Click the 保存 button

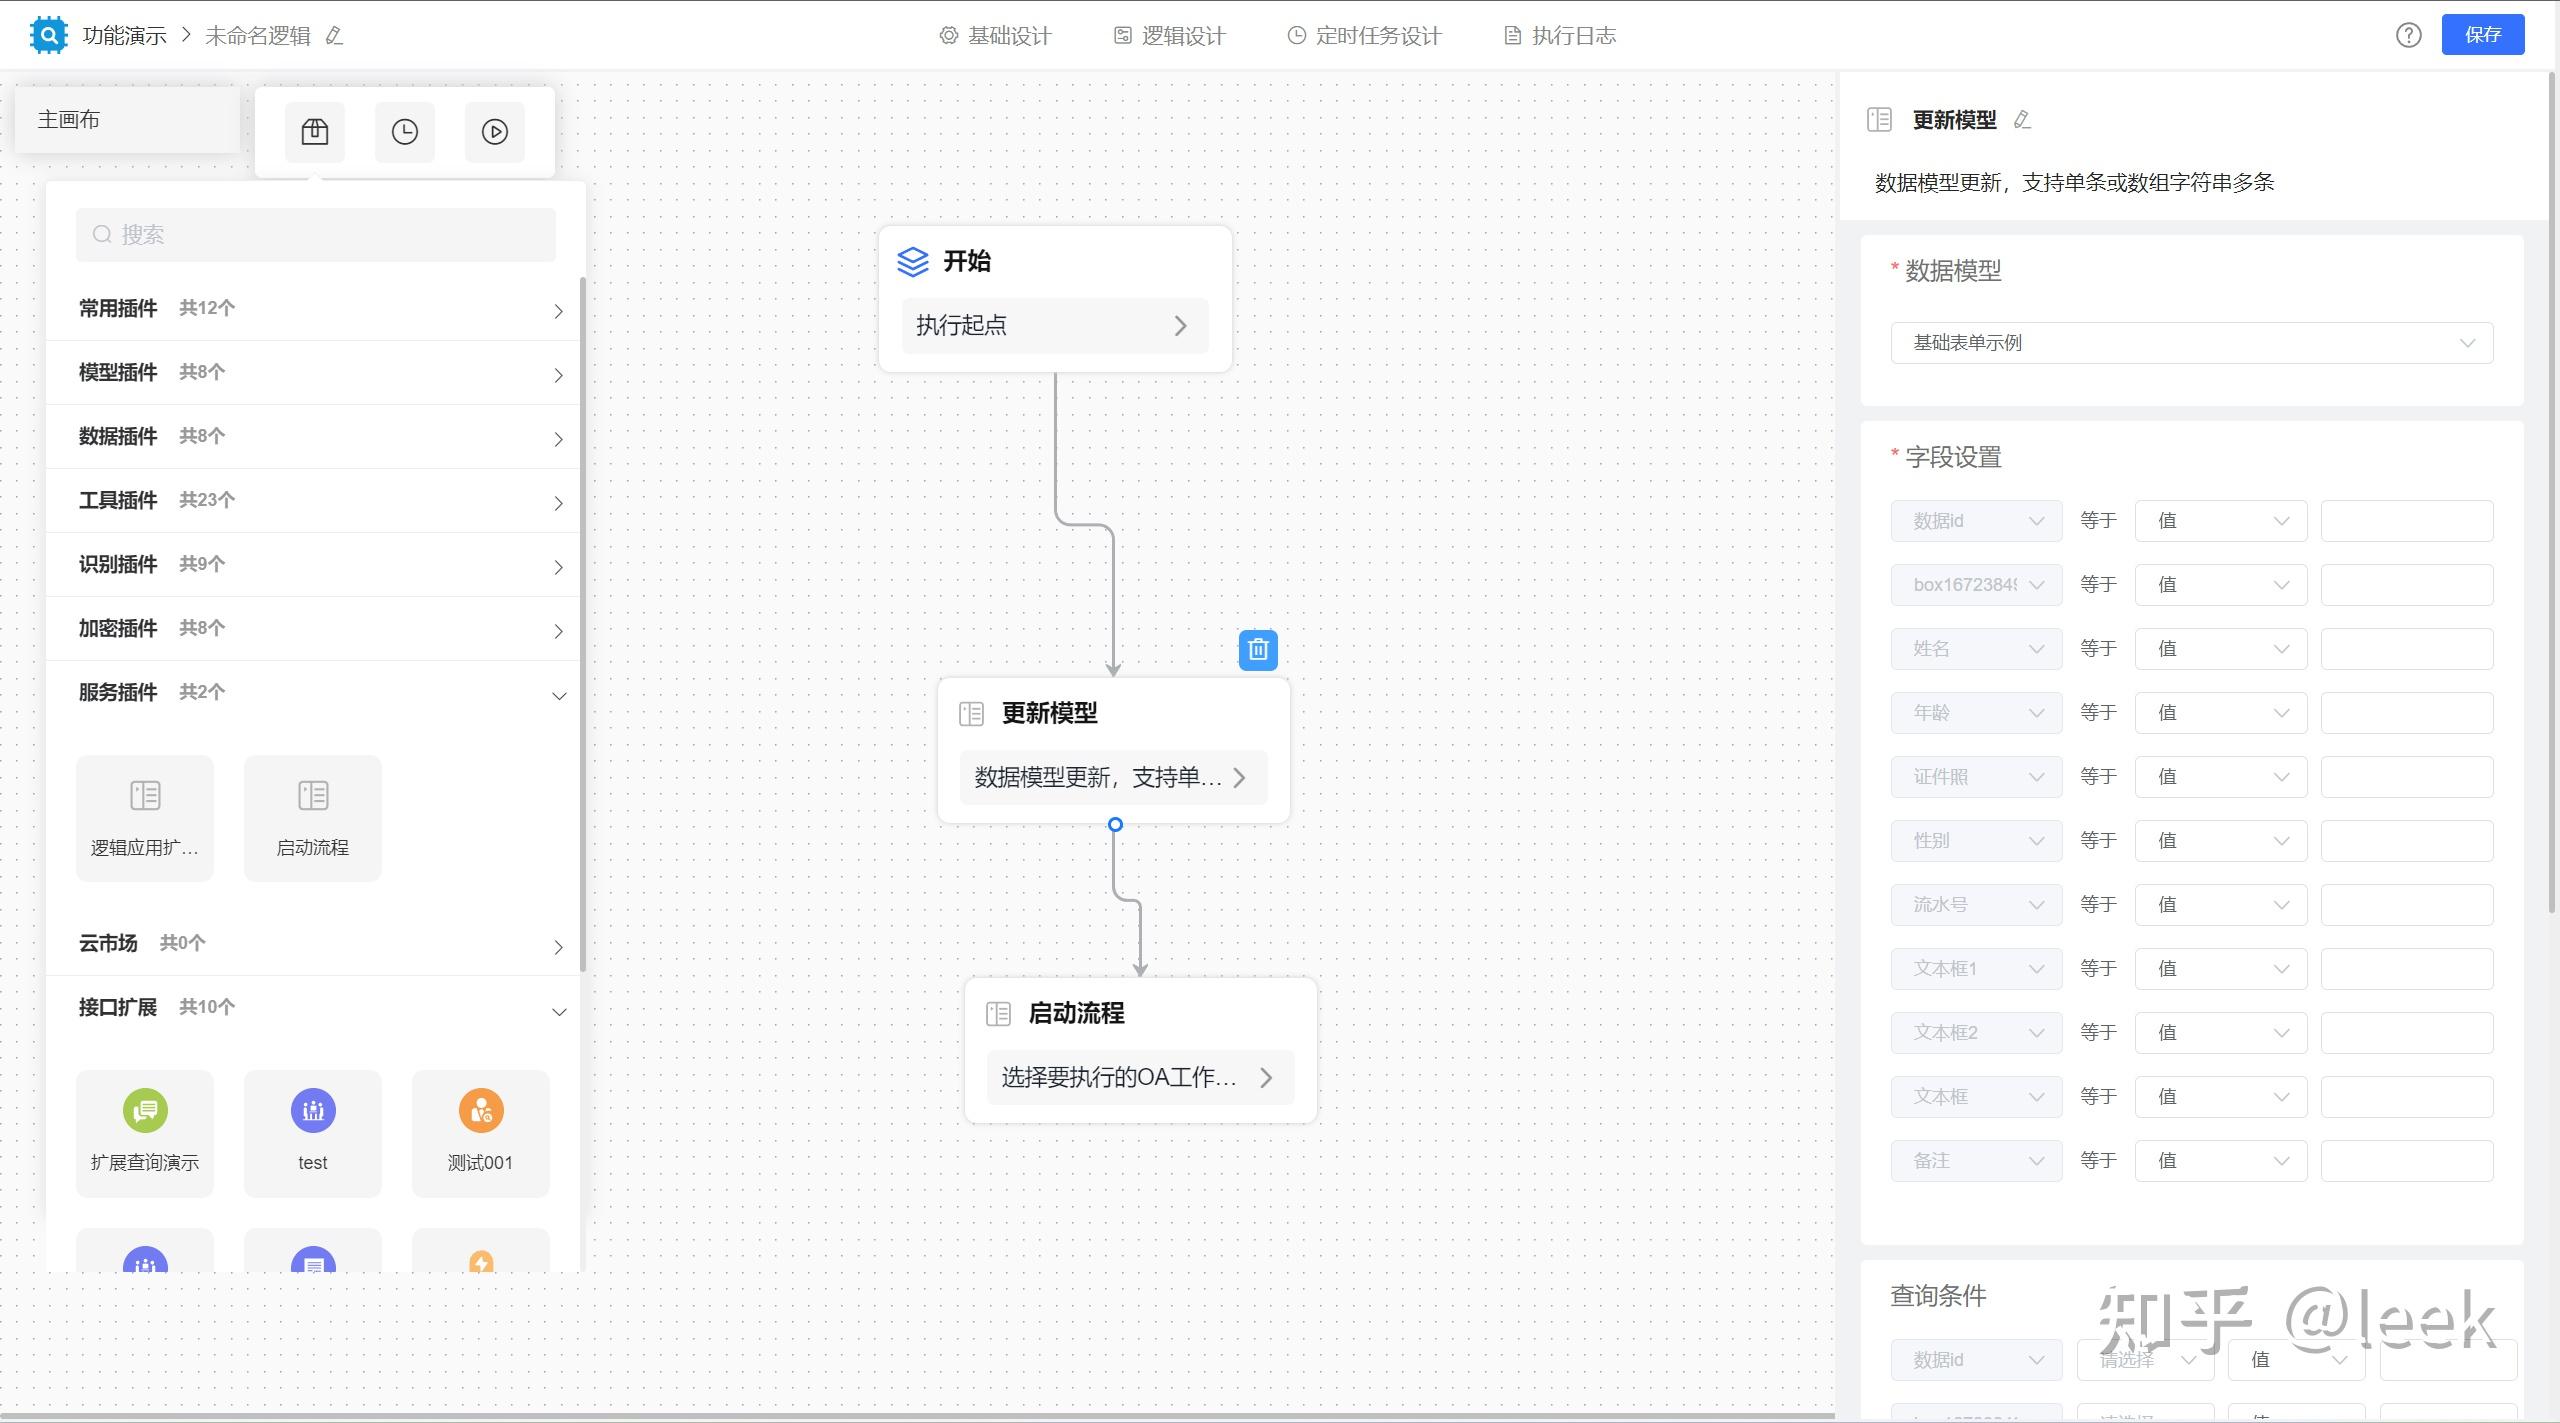[2482, 35]
